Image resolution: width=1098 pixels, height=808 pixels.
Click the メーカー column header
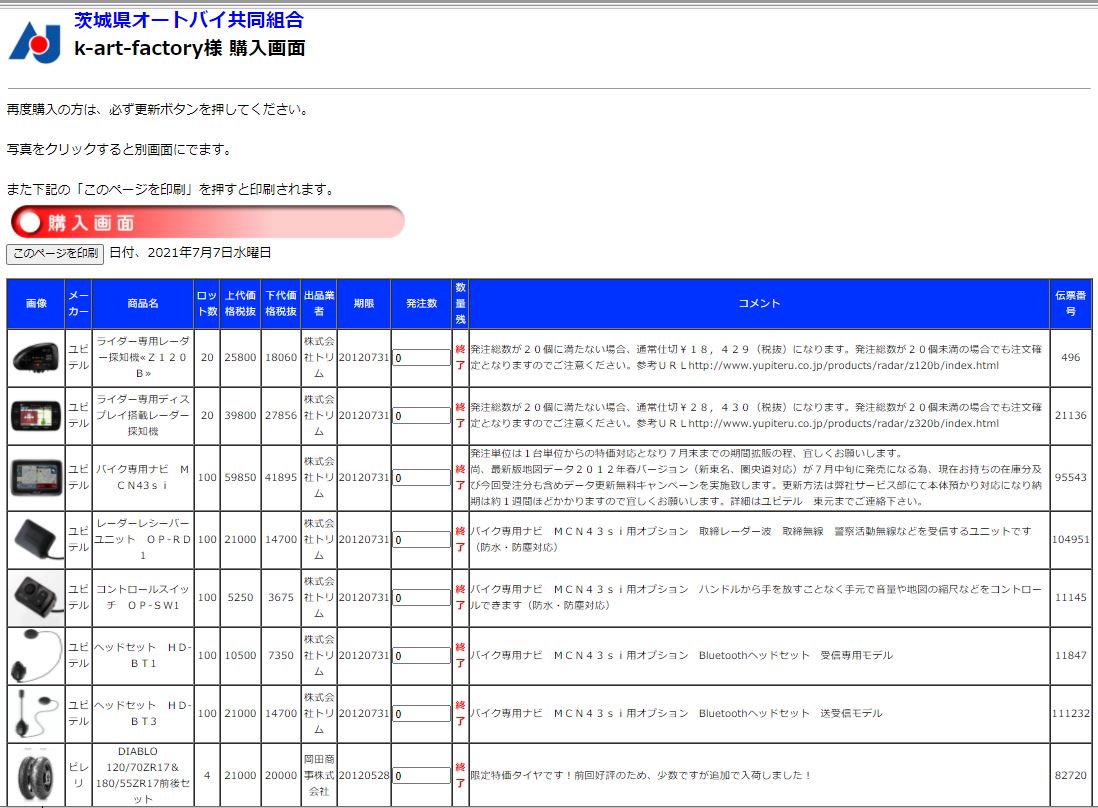78,303
